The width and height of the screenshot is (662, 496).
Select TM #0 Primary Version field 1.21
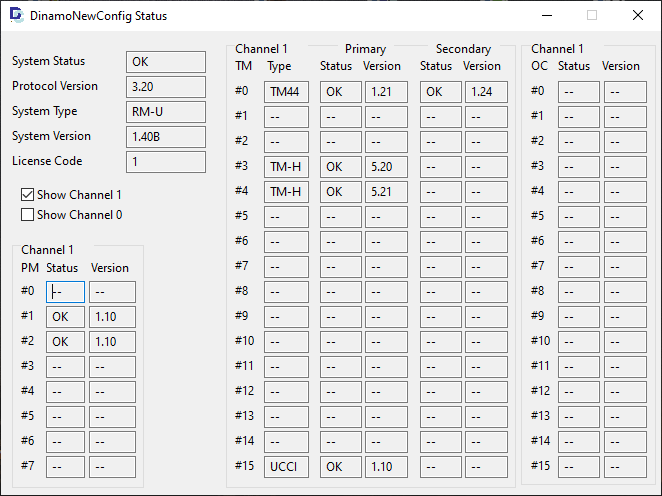point(386,92)
